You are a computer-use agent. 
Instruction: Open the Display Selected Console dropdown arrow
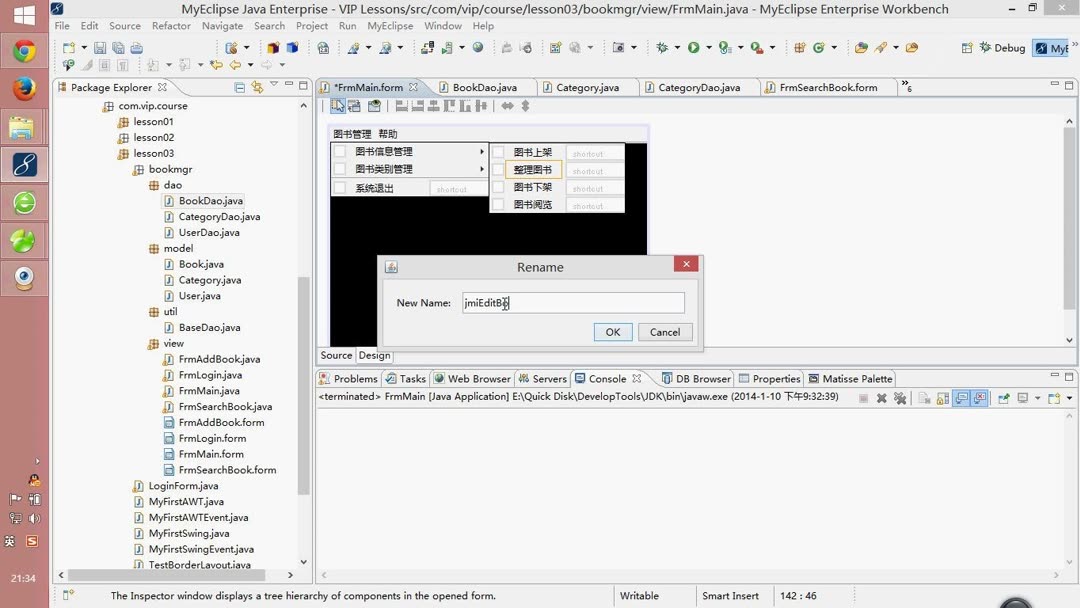[x=1037, y=397]
